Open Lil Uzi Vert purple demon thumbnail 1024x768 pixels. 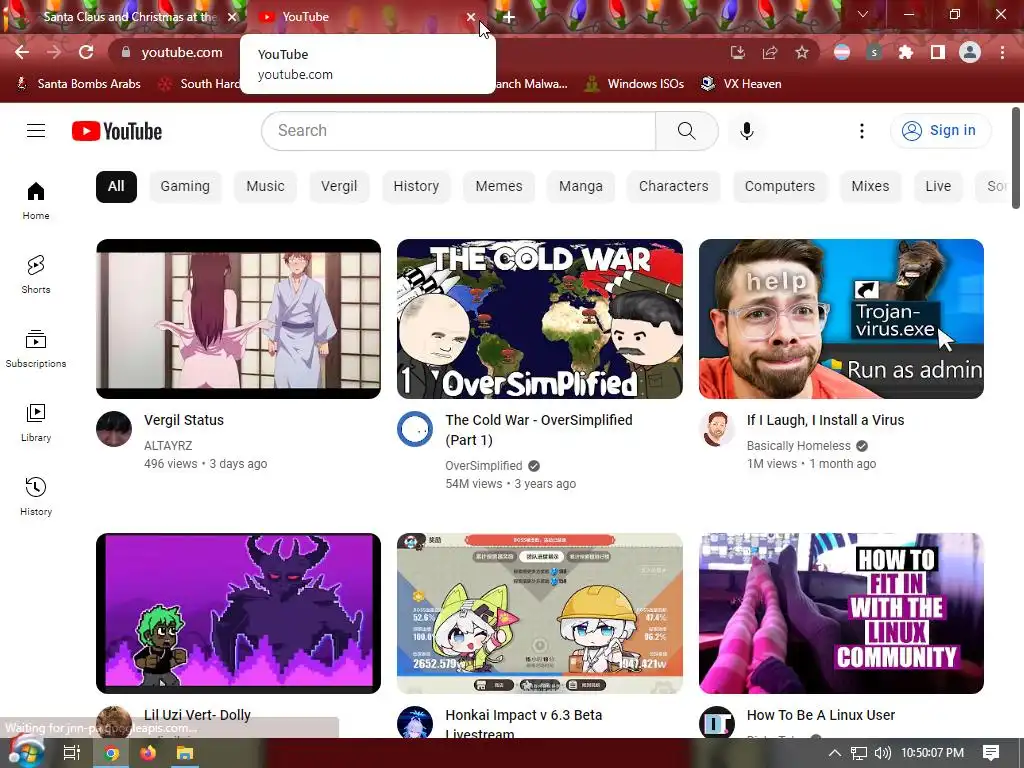[x=238, y=613]
